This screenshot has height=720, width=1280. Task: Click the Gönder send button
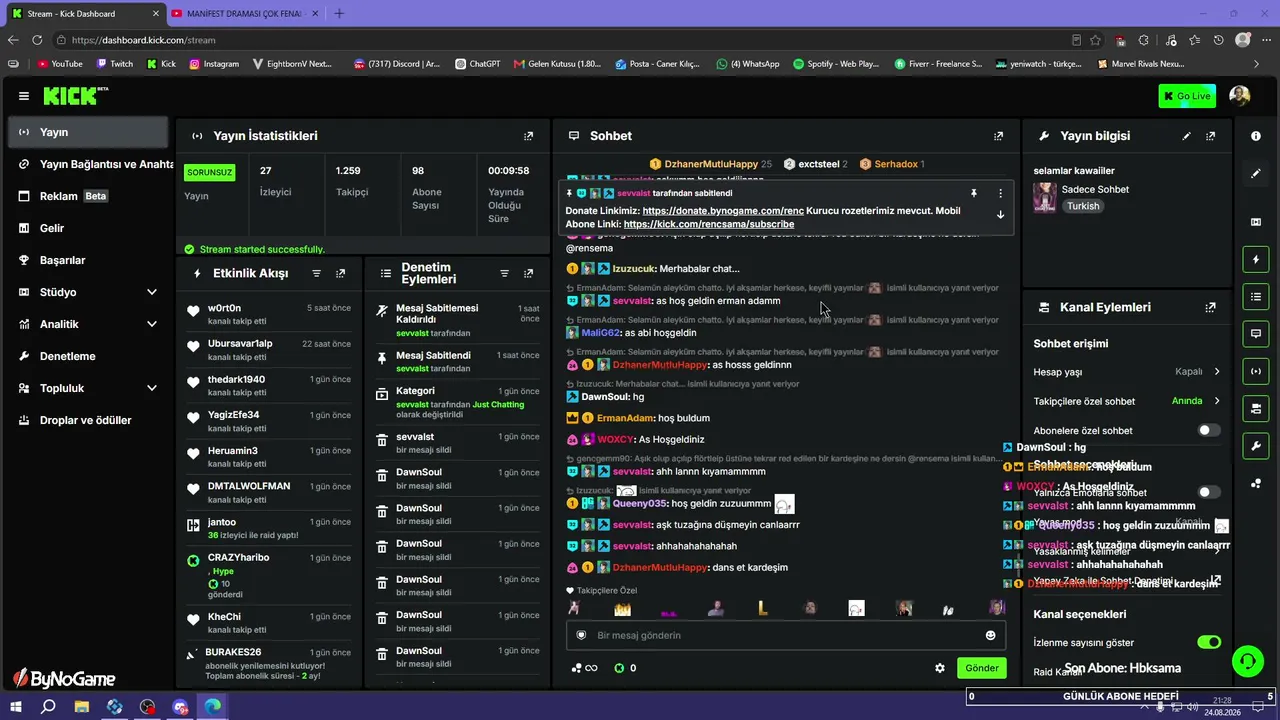tap(981, 668)
